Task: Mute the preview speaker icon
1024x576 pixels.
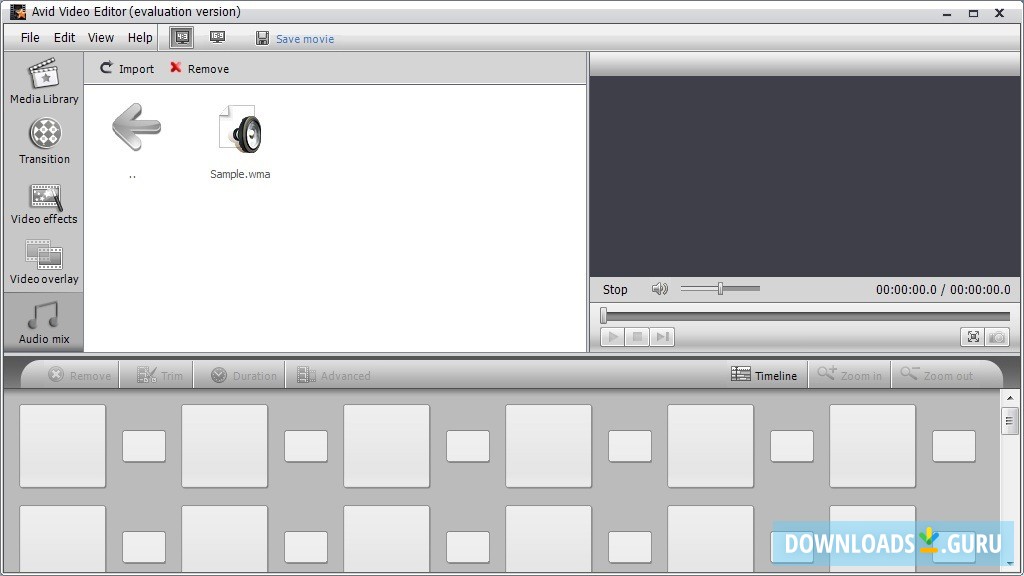Action: 660,289
